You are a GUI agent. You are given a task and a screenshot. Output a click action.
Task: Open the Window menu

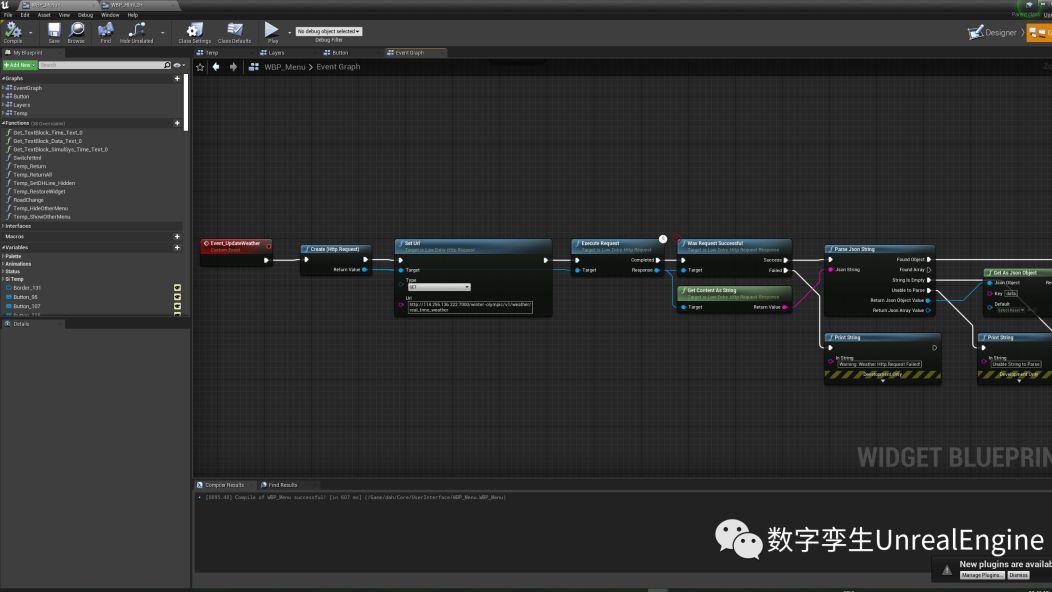pos(110,15)
